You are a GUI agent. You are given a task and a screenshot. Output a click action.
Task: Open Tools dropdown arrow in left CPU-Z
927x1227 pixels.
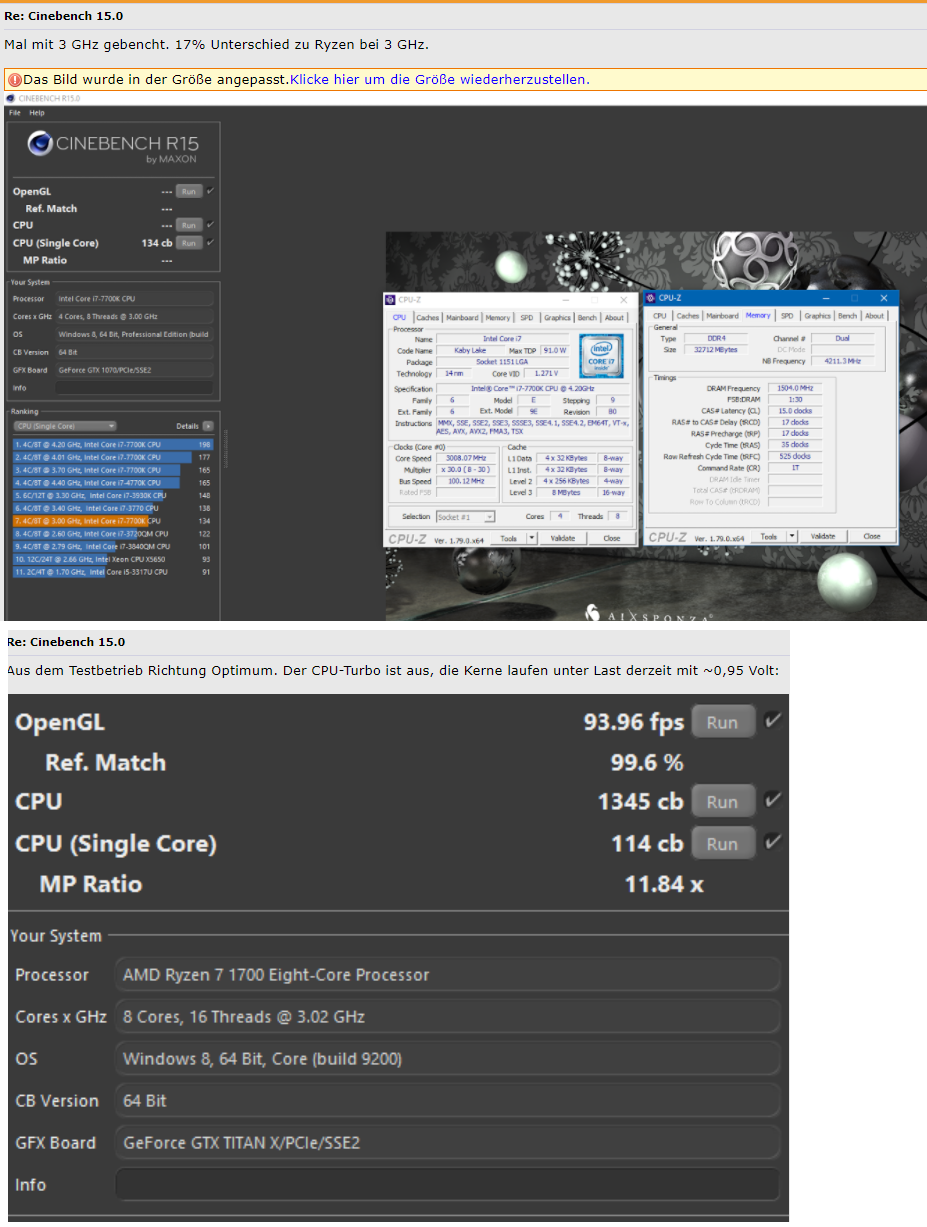532,538
